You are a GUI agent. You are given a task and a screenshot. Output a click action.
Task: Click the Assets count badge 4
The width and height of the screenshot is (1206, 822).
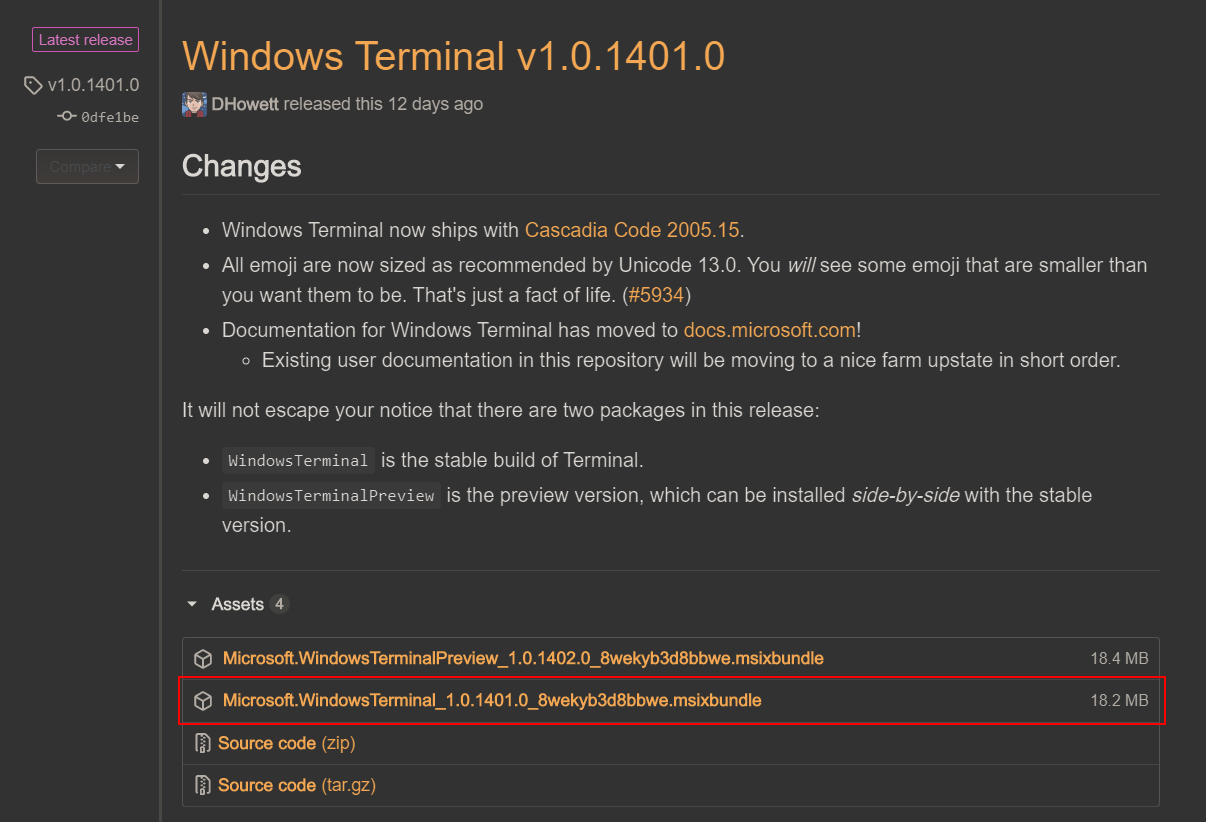point(280,604)
